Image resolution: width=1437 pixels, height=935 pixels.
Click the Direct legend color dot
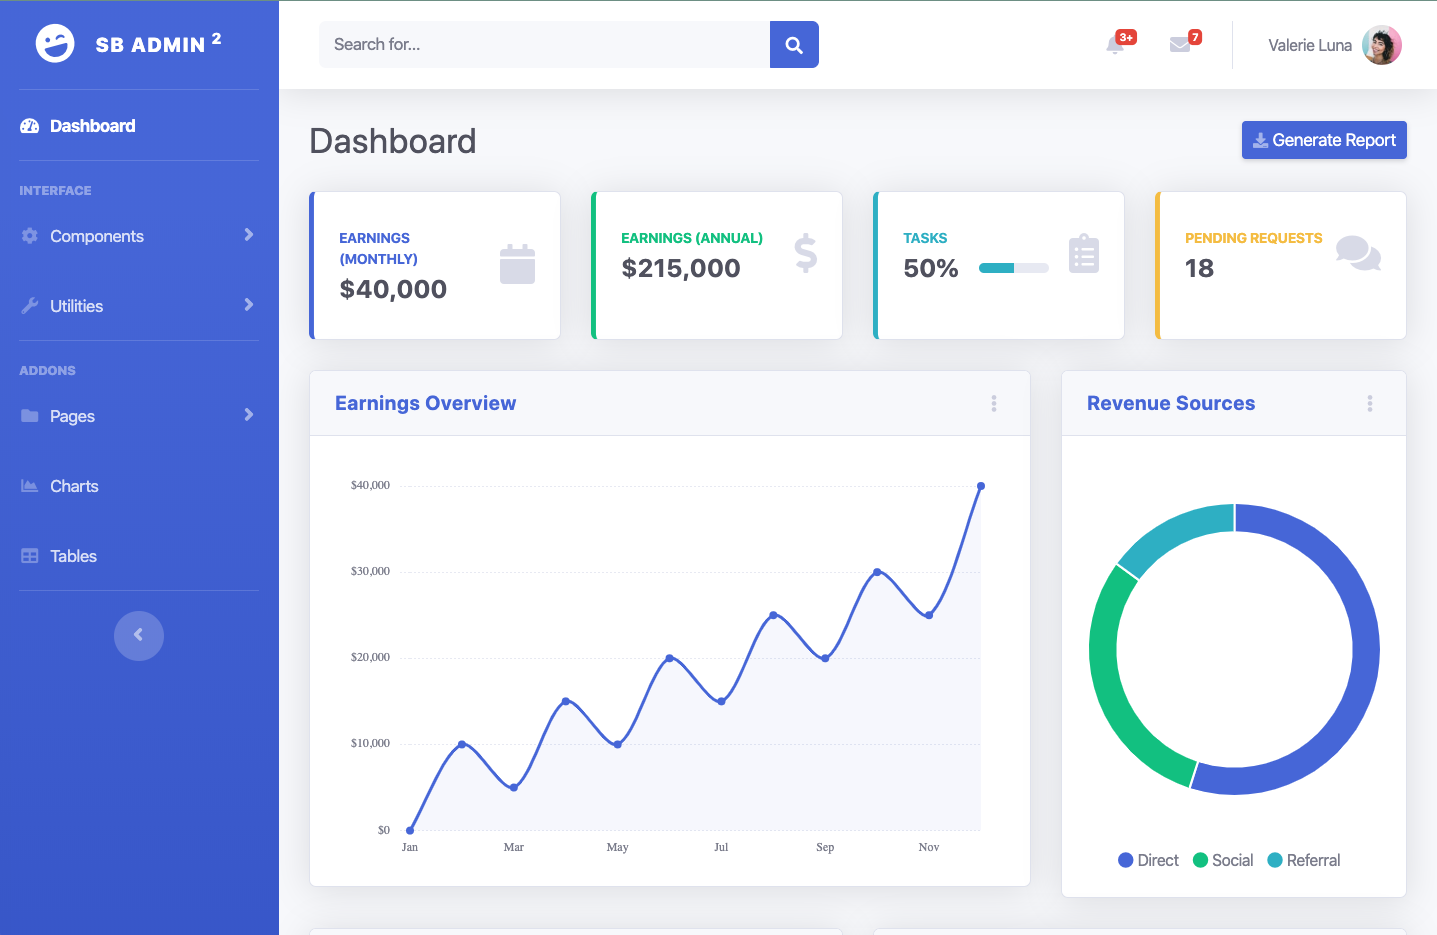[x=1126, y=860]
